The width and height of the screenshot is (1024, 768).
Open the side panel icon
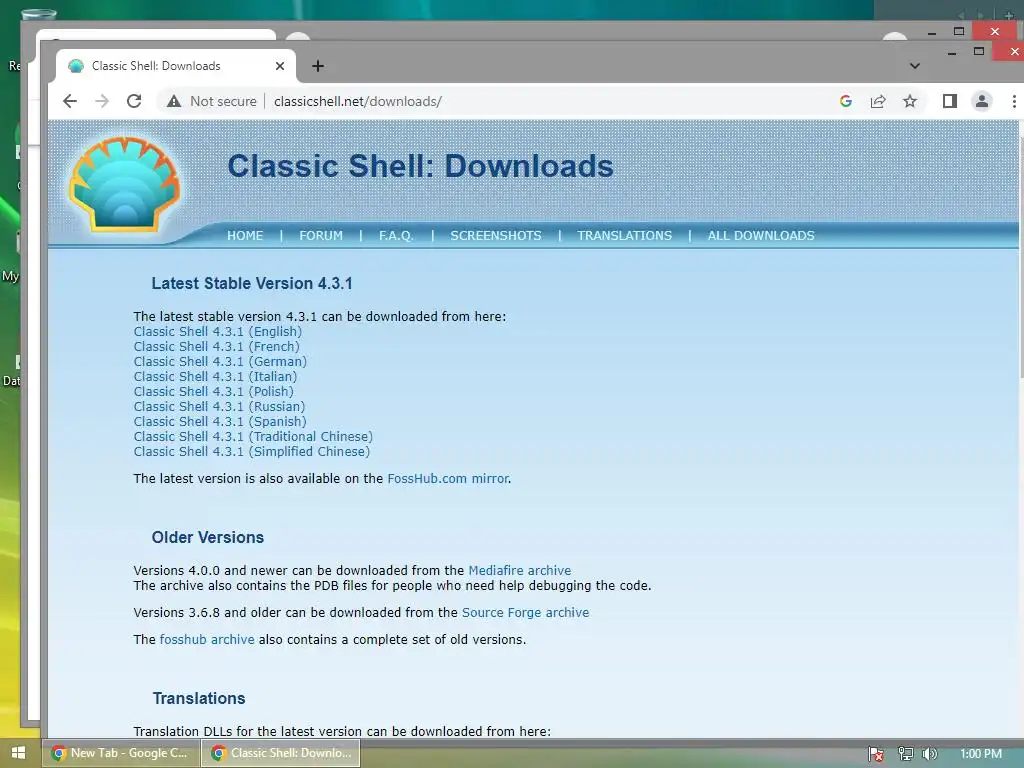pyautogui.click(x=950, y=101)
